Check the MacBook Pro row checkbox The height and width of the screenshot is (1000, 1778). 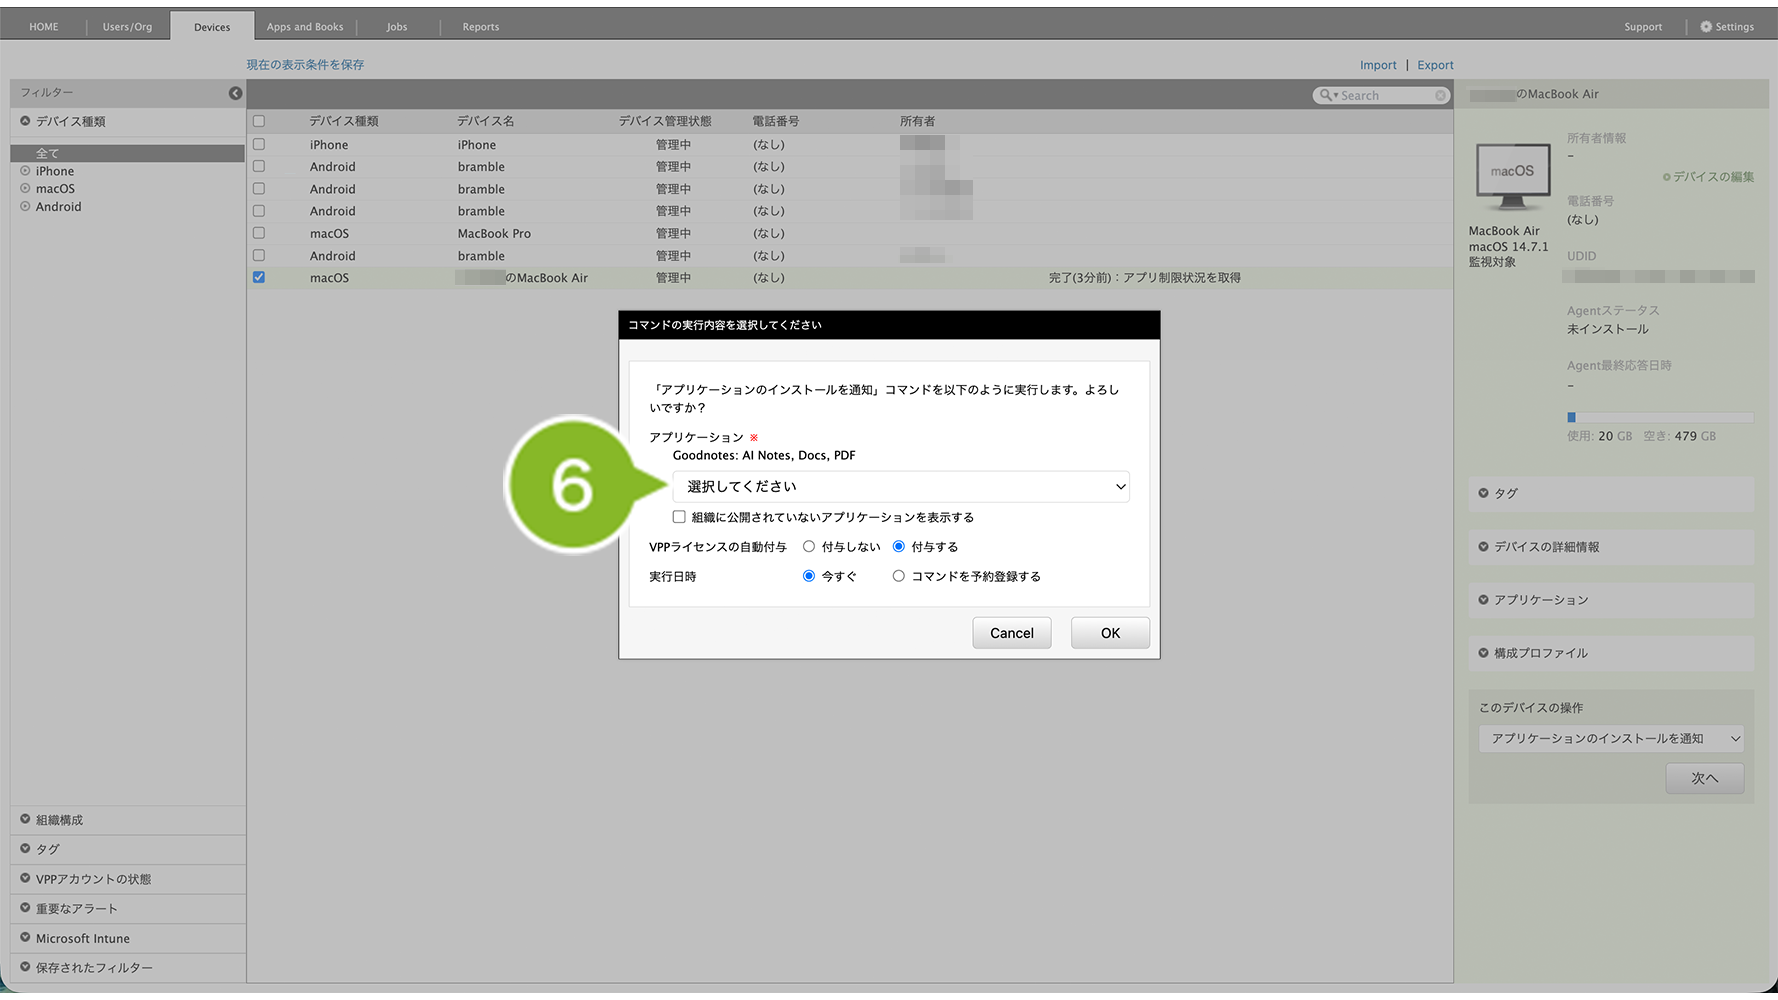coord(259,233)
